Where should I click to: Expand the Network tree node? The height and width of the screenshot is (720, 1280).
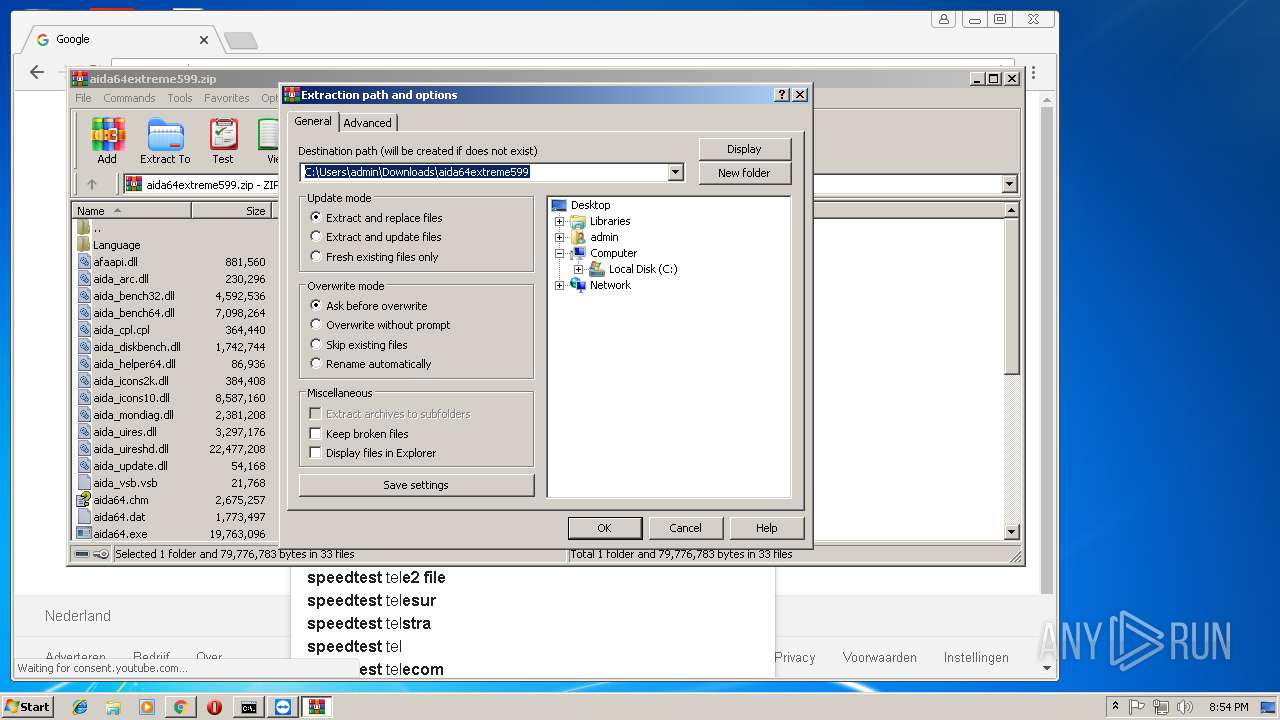coord(560,285)
